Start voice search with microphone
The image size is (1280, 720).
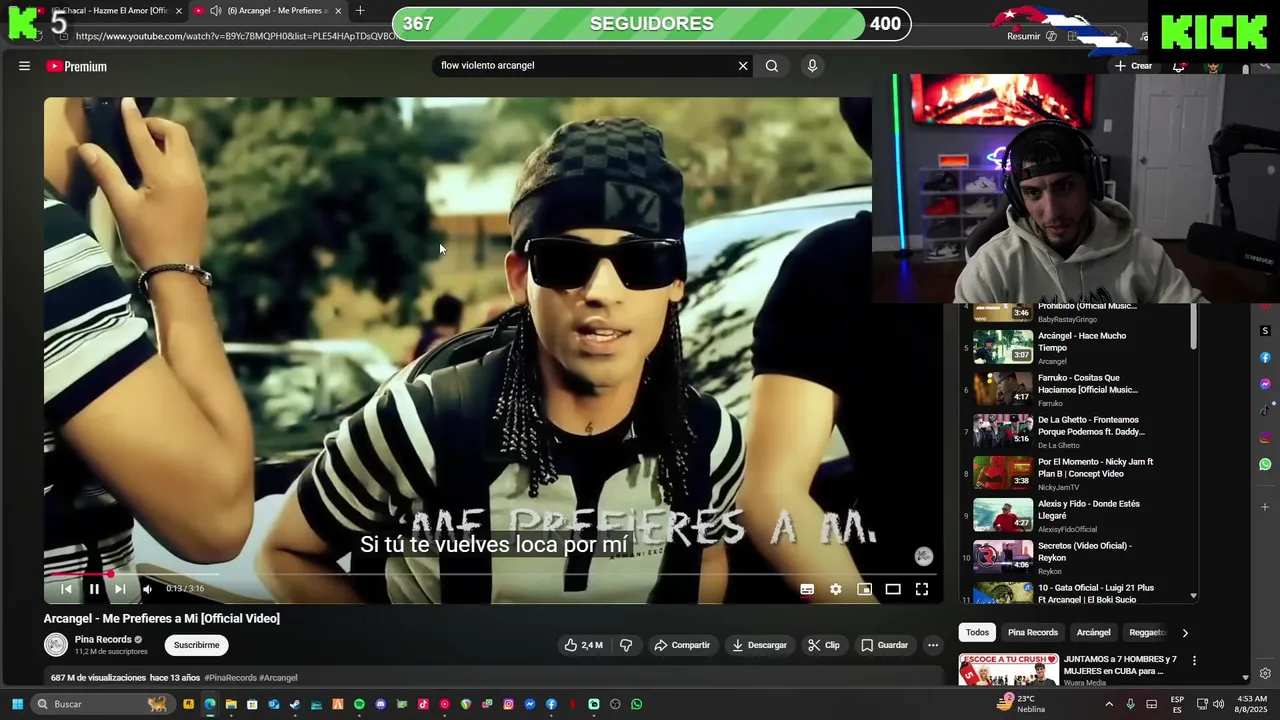[812, 66]
